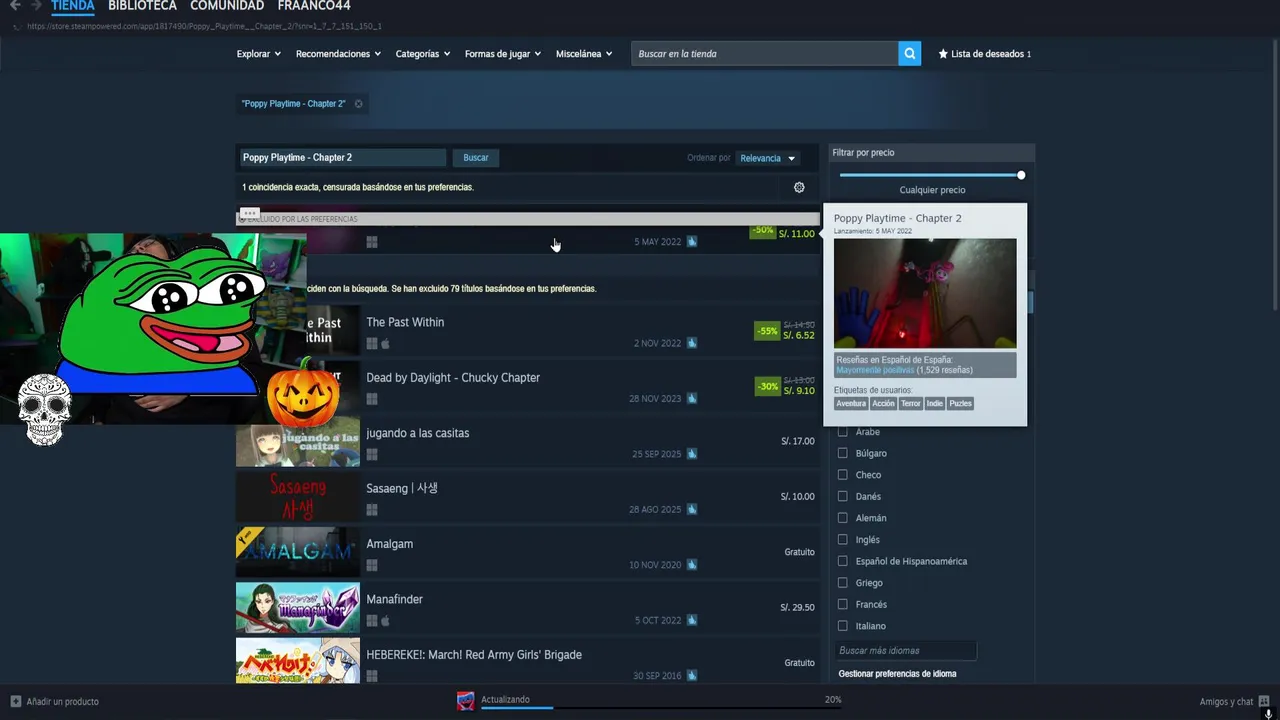Check the Danés language checkbox
The width and height of the screenshot is (1280, 720).
(x=842, y=496)
